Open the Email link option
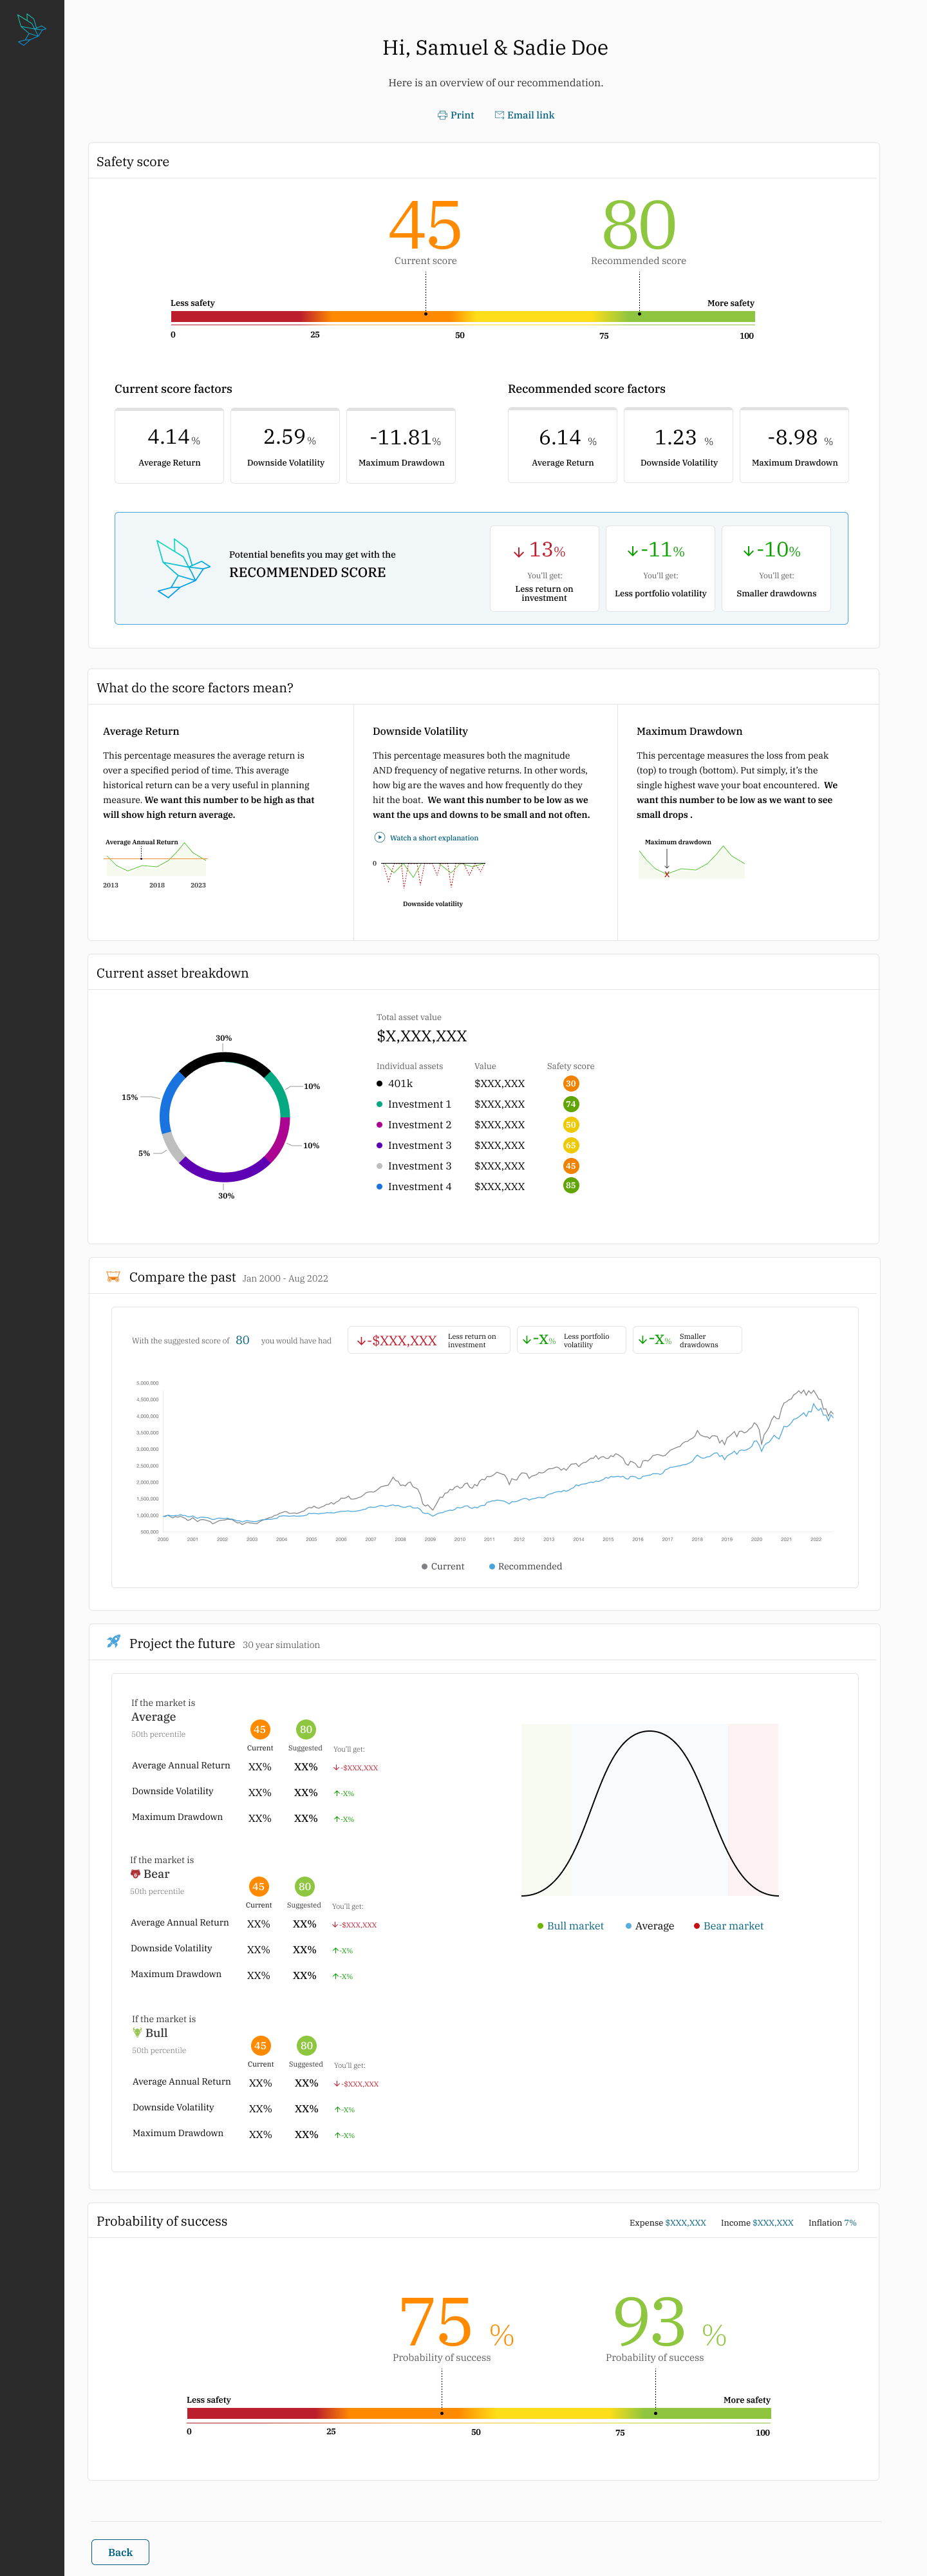The height and width of the screenshot is (2576, 927). (x=525, y=115)
